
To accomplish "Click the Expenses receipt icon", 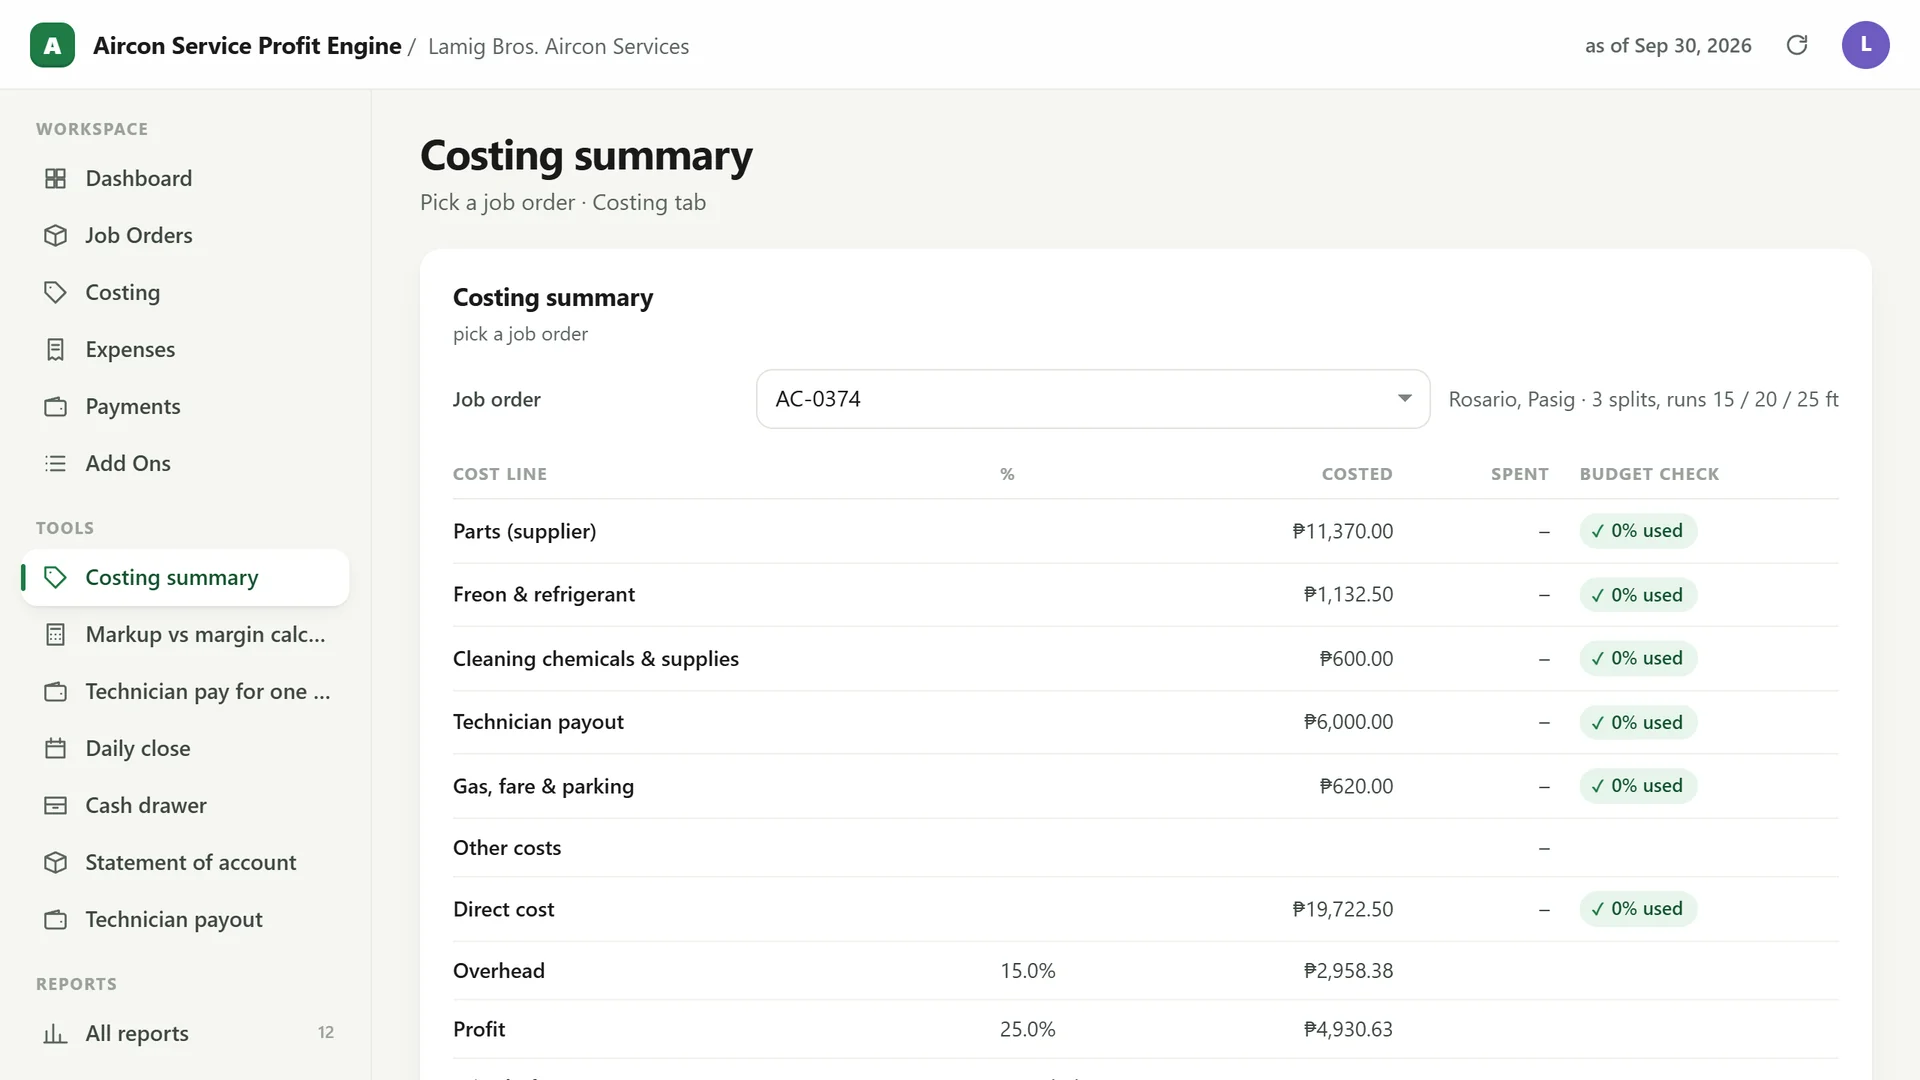I will pos(56,349).
